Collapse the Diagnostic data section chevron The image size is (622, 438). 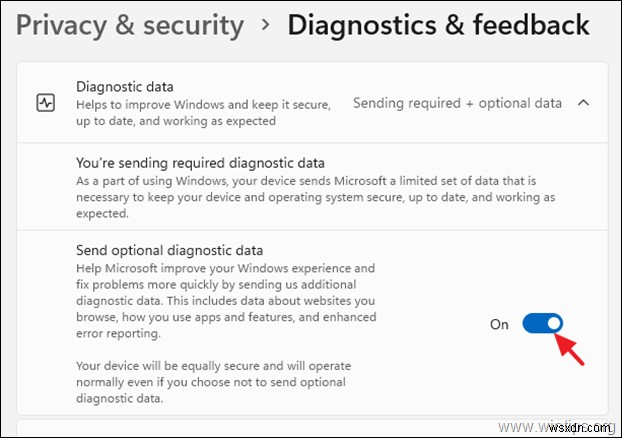click(x=584, y=102)
